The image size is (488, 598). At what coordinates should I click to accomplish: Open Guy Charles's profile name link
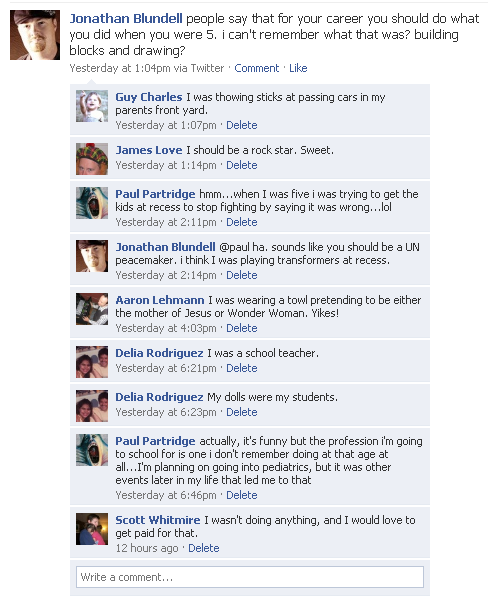(x=149, y=97)
